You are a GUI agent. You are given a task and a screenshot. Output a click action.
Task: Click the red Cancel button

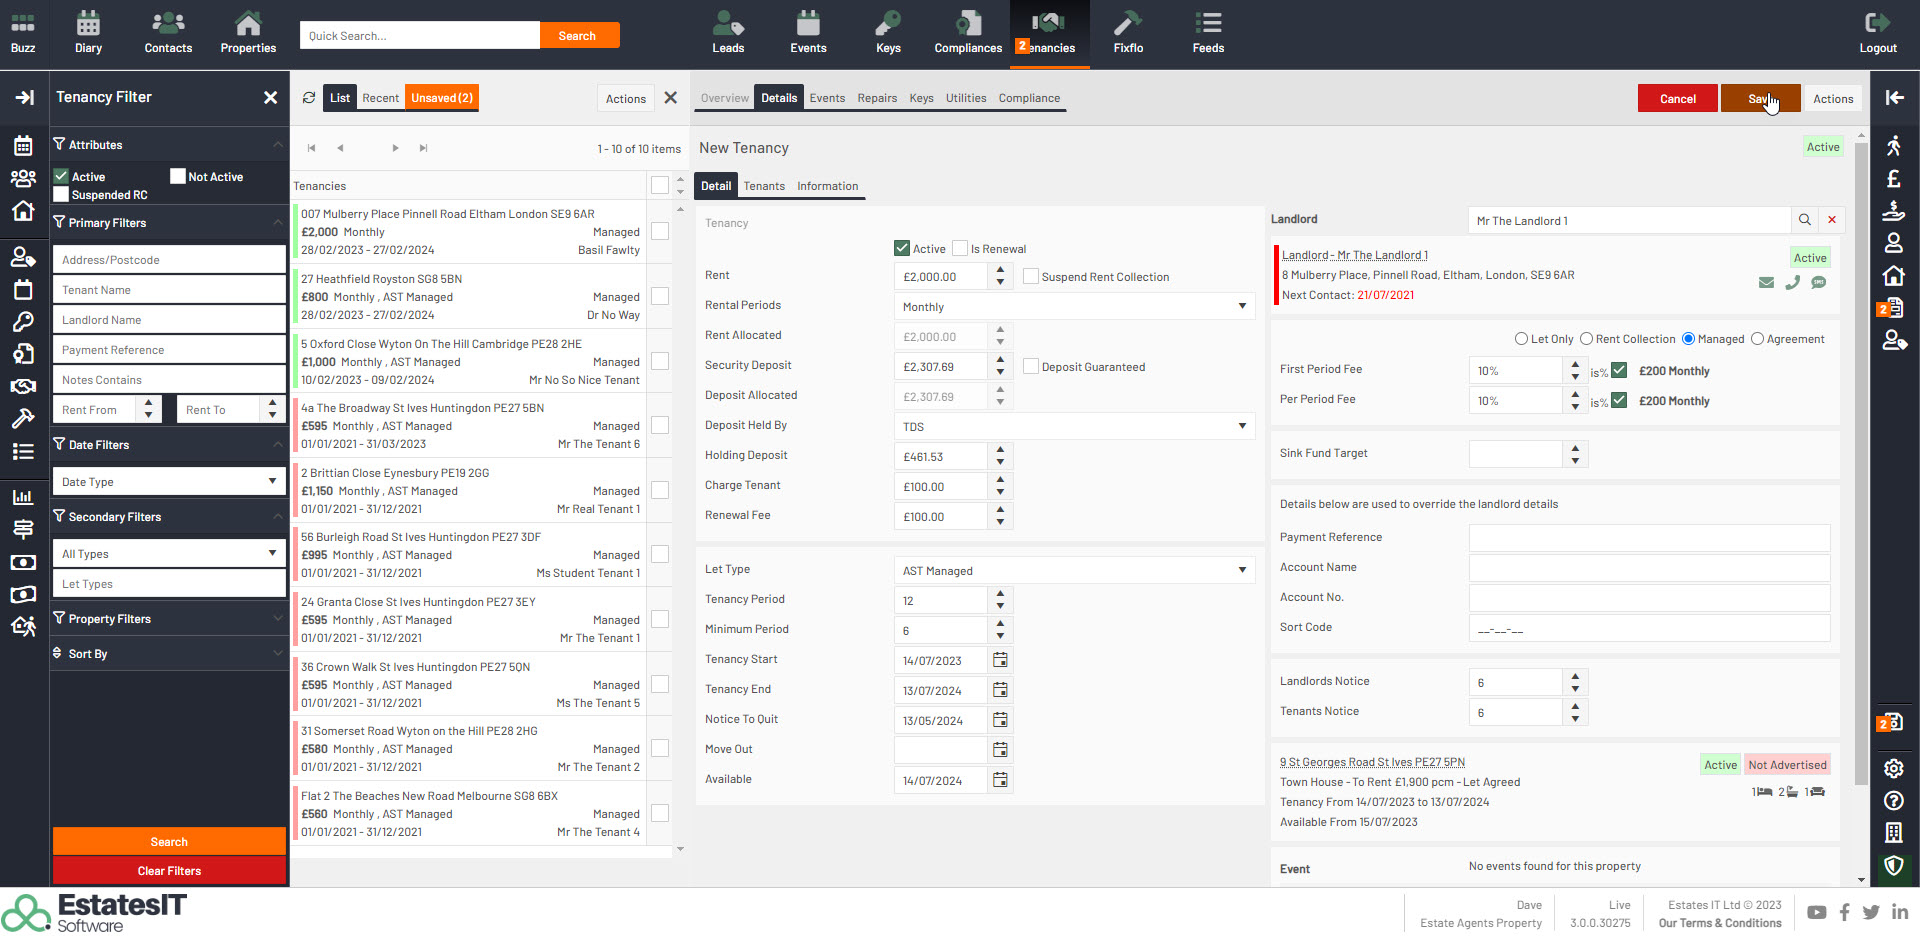coord(1677,99)
